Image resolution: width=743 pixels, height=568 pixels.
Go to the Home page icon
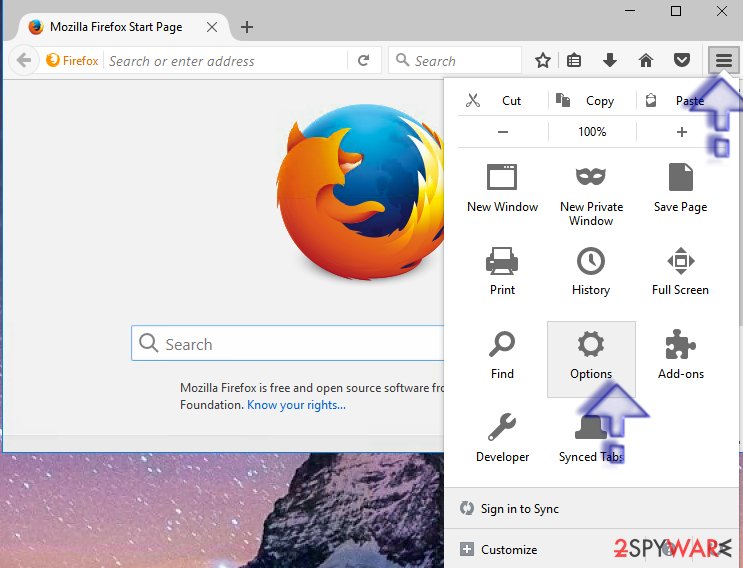(646, 60)
